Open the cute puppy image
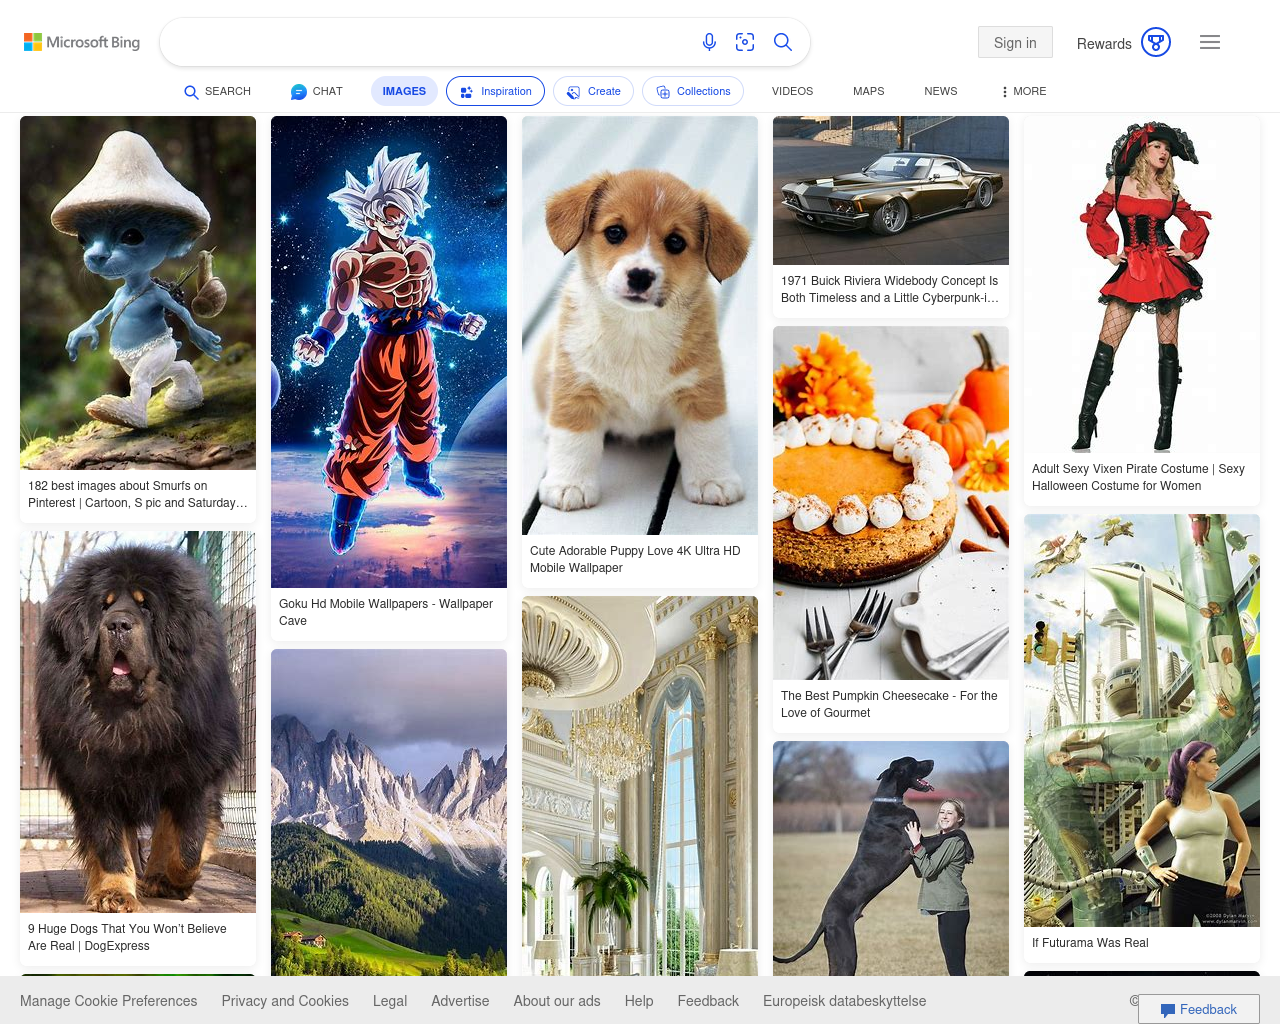 click(640, 325)
